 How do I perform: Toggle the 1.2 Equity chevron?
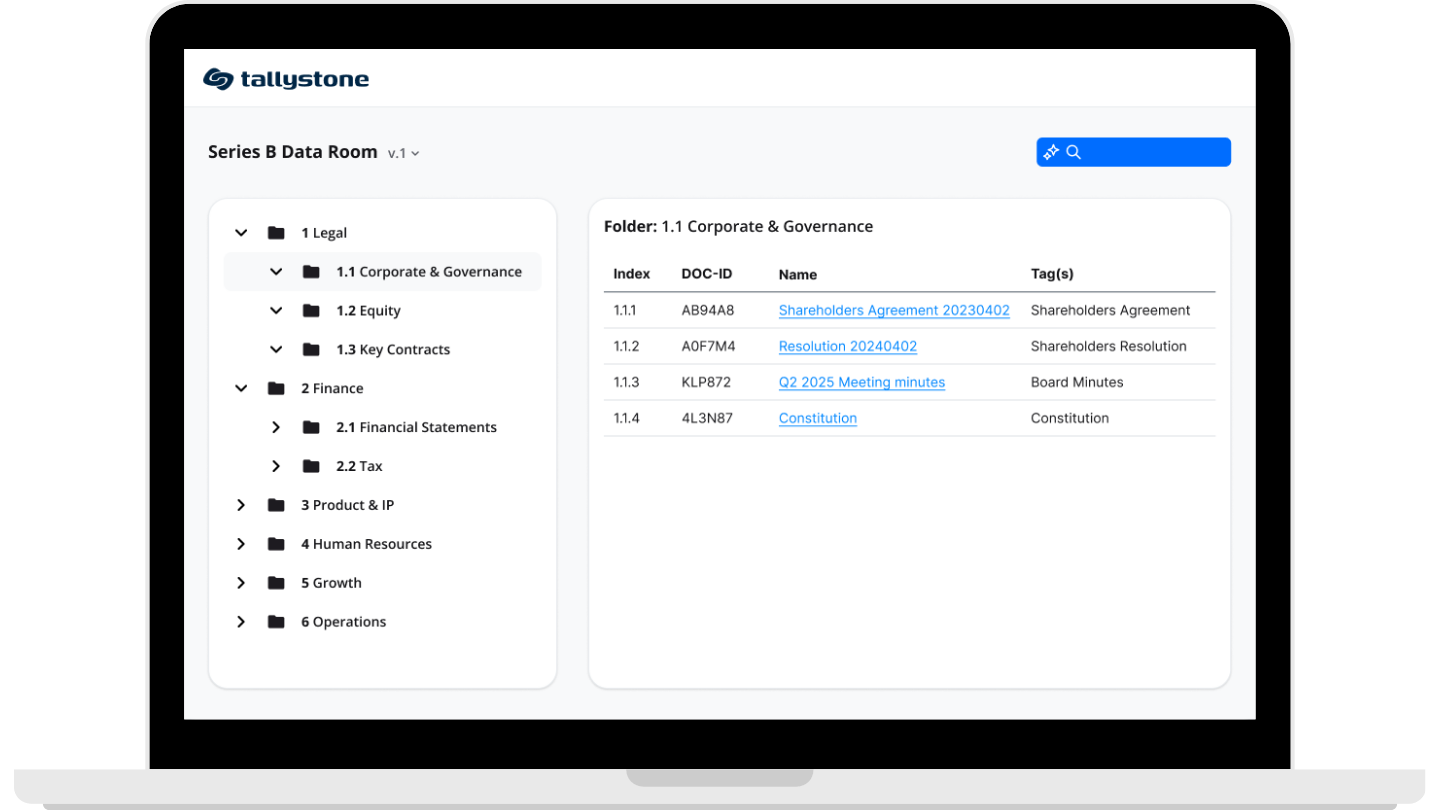tap(276, 311)
